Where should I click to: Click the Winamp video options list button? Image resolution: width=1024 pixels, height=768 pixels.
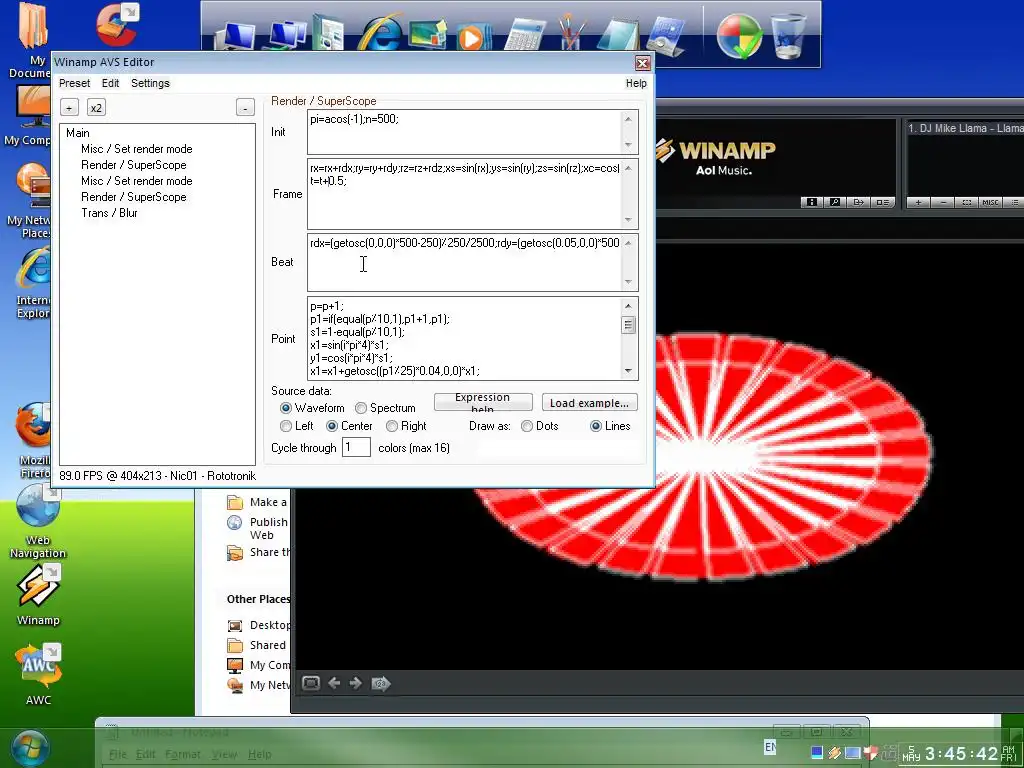click(x=882, y=202)
